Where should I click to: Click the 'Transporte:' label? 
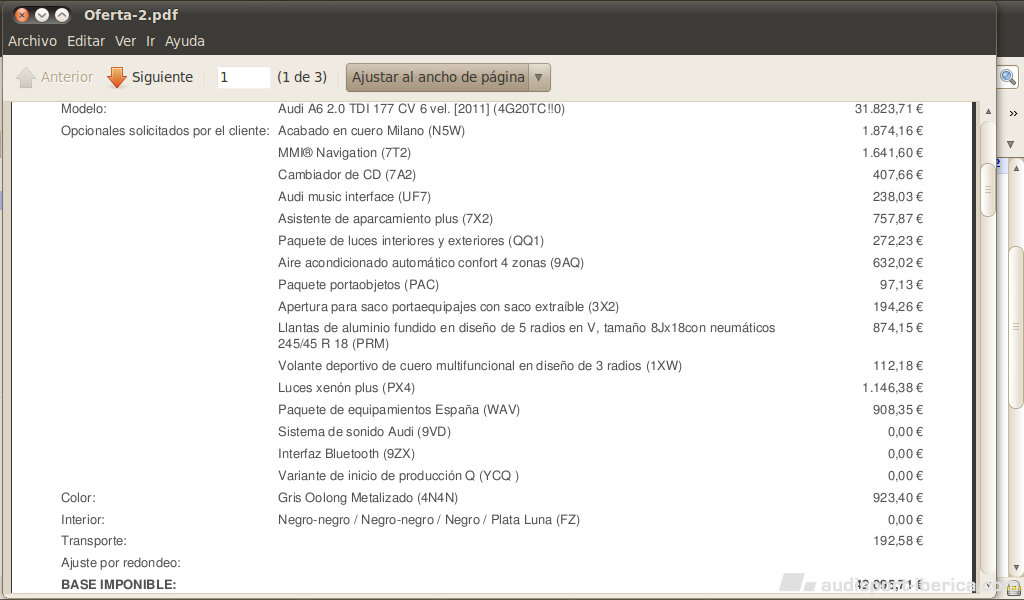click(x=94, y=541)
